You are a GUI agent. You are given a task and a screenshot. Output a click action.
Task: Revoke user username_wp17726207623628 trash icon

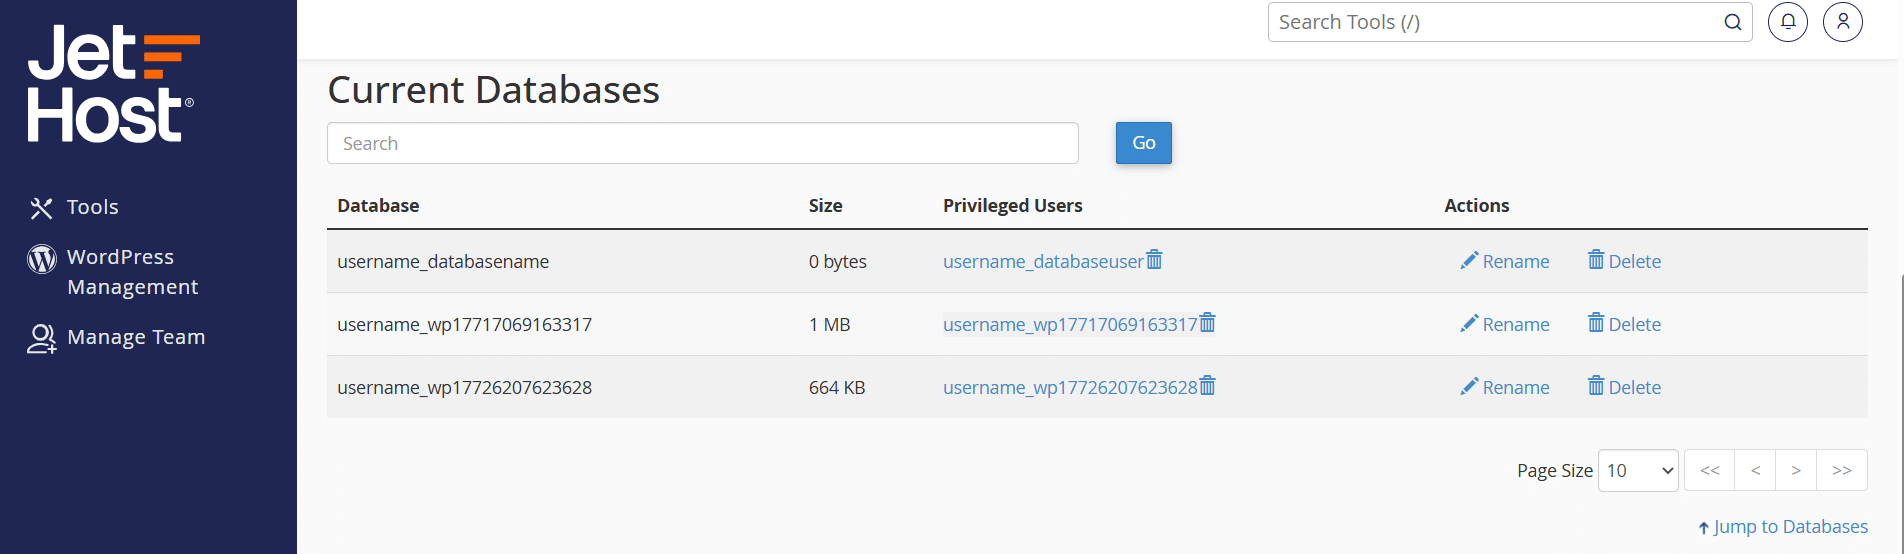[1207, 386]
